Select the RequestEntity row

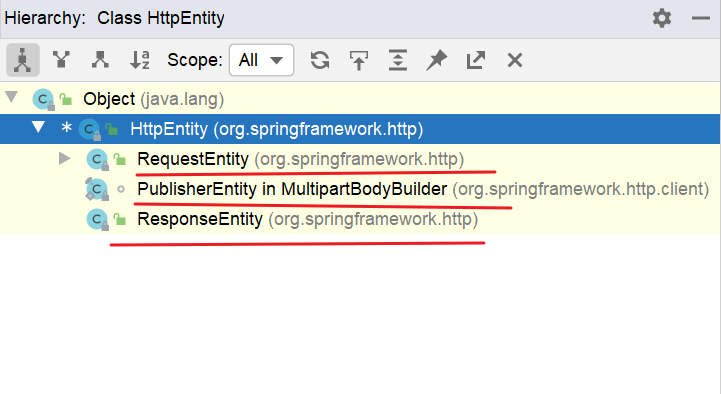click(x=360, y=159)
